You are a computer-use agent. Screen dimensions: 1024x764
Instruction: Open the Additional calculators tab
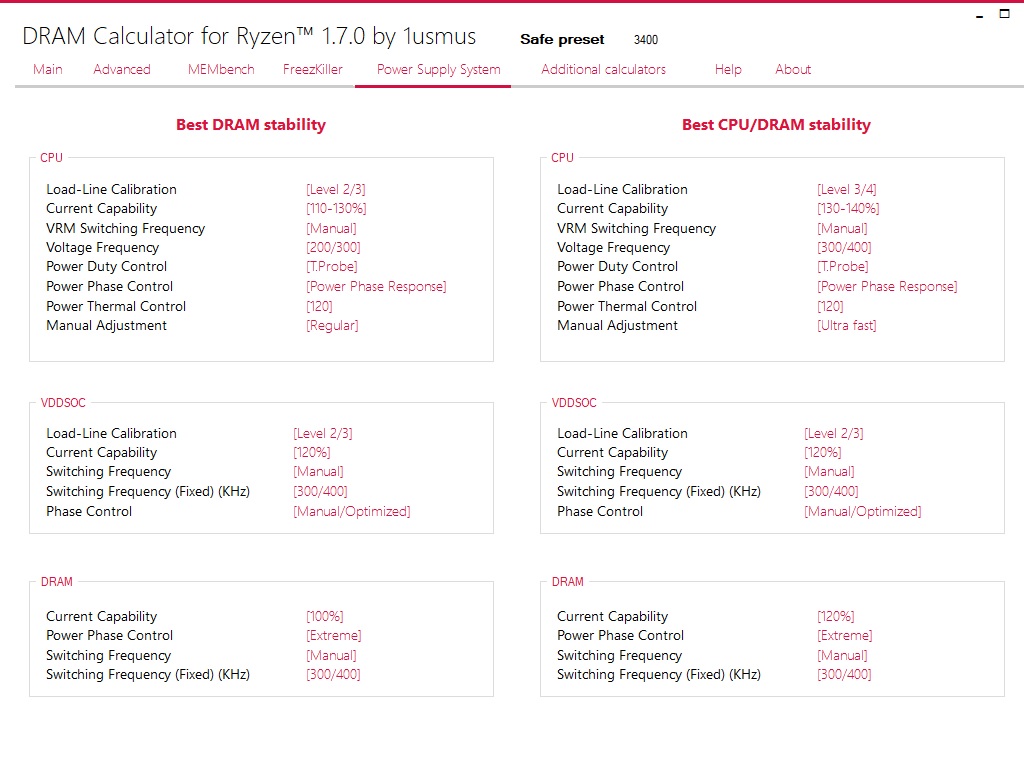[603, 69]
